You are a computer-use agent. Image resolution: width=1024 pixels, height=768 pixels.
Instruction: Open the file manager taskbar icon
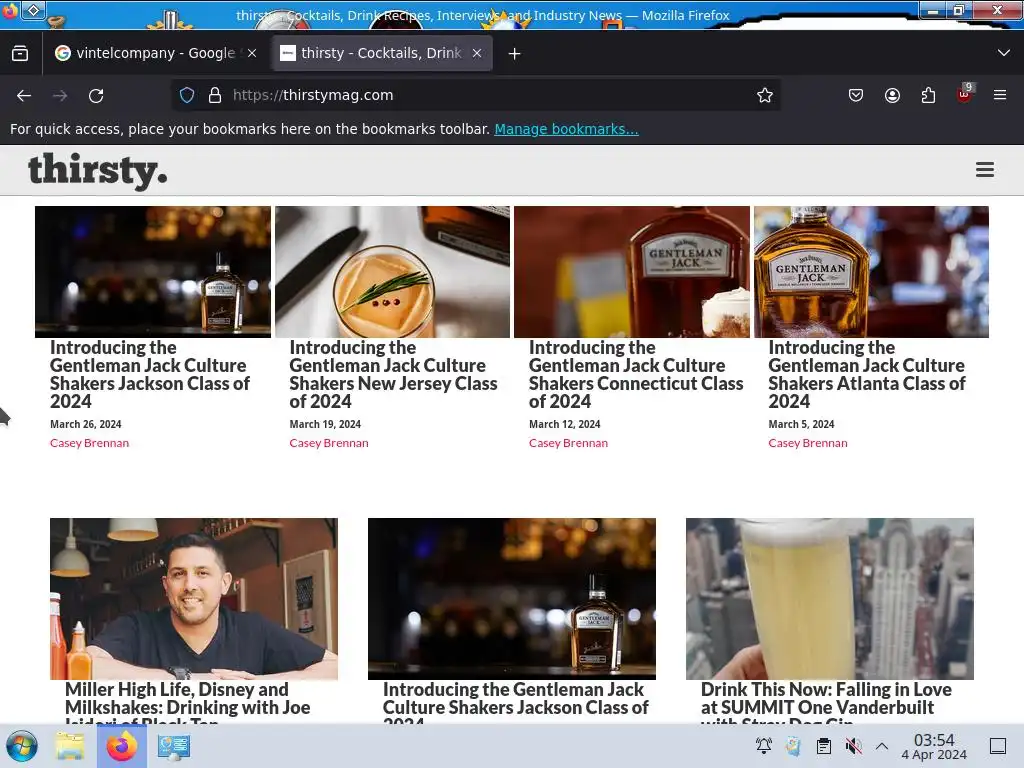pyautogui.click(x=70, y=746)
